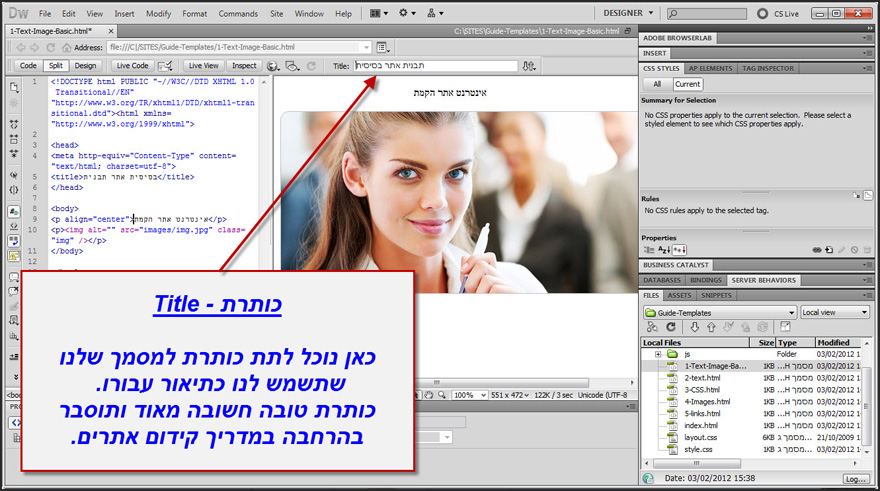Click the Home icon beside Address

coord(66,48)
